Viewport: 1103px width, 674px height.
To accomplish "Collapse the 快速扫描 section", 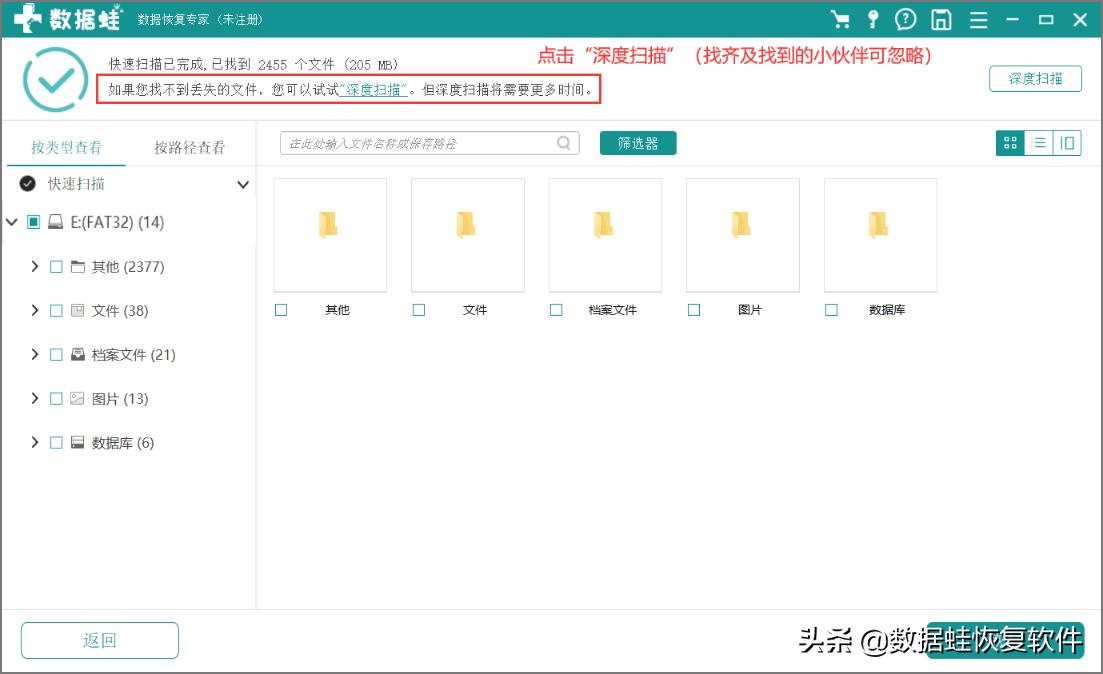I will [x=242, y=184].
